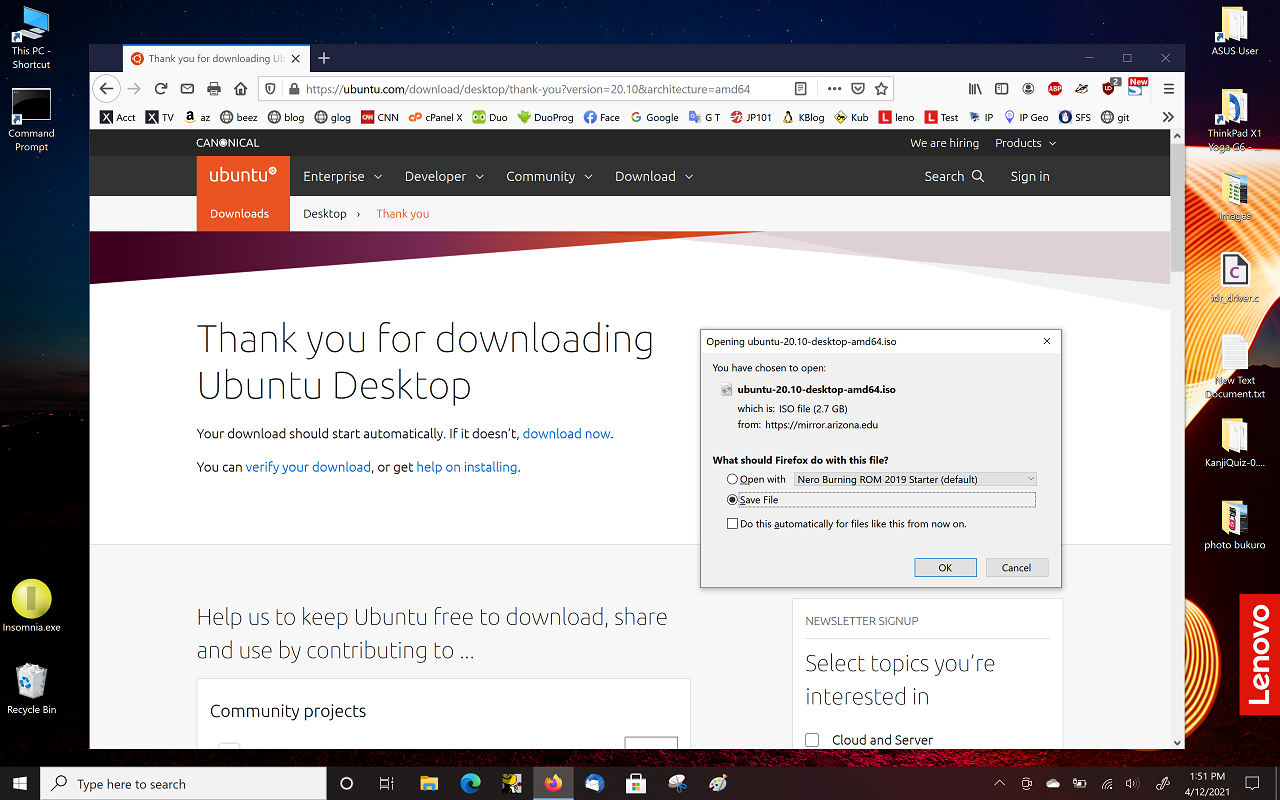Click the Adblock Plus ABP extension icon
This screenshot has width=1280, height=800.
[x=1055, y=89]
